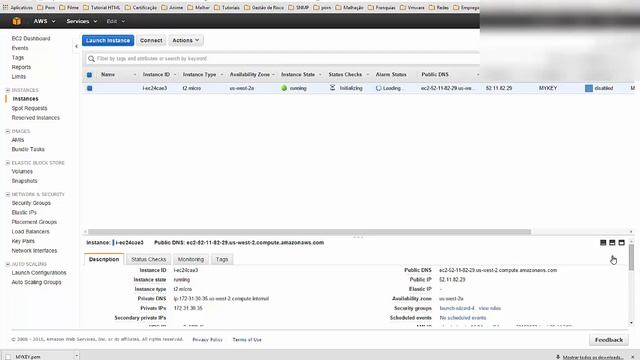The image size is (640, 360).
Task: Click the horizontal table scrollbar
Action: tap(309, 232)
